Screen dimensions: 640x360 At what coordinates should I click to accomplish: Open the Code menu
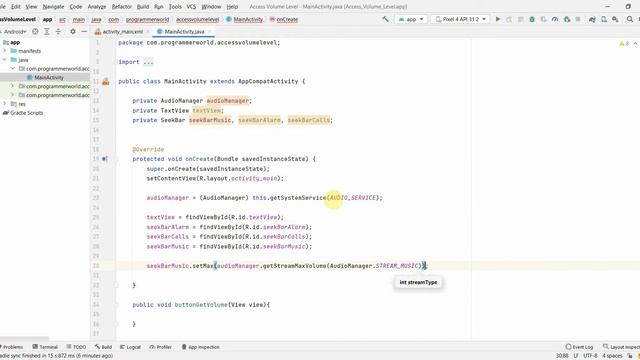pos(76,7)
